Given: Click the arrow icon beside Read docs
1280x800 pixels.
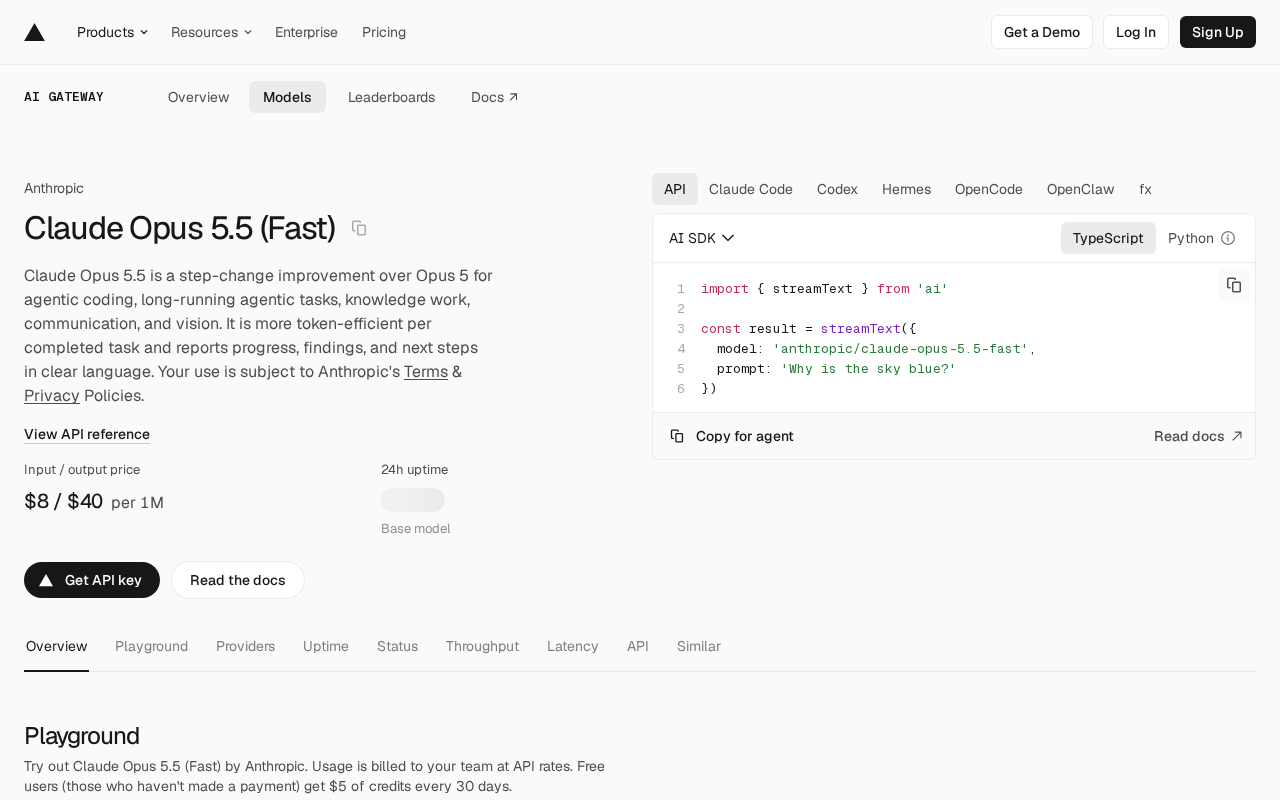Looking at the screenshot, I should point(1237,436).
